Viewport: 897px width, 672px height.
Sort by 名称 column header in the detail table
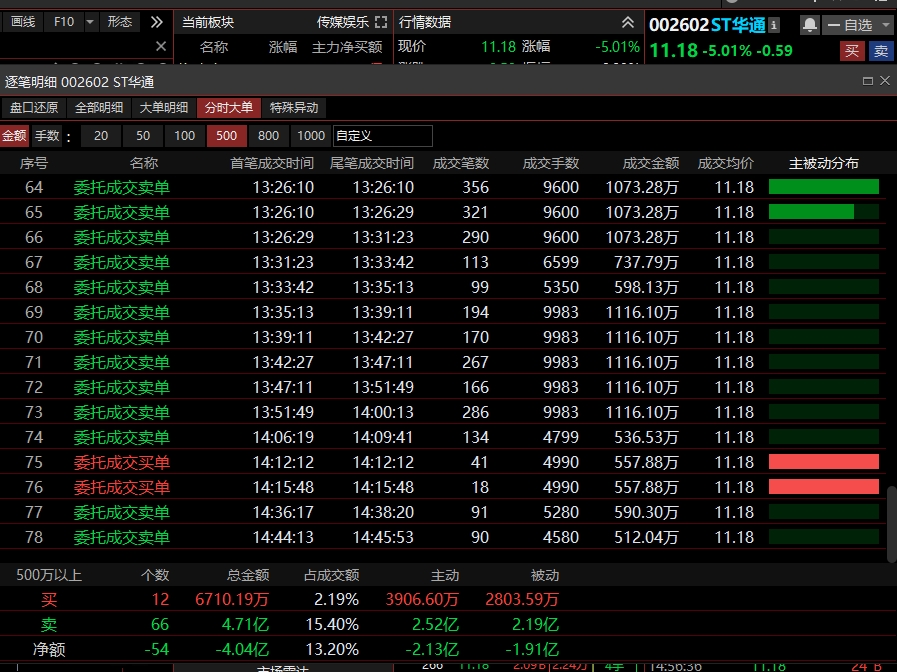tap(144, 164)
